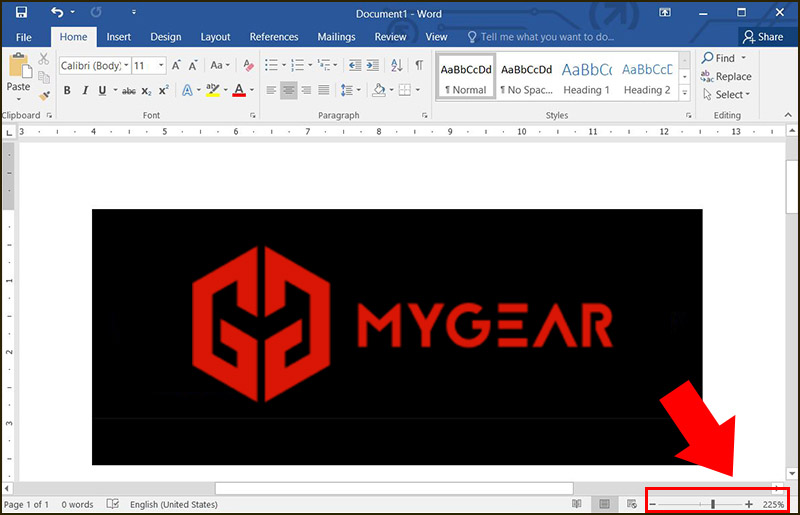
Task: Click the Redo/Repeat icon
Action: click(96, 12)
